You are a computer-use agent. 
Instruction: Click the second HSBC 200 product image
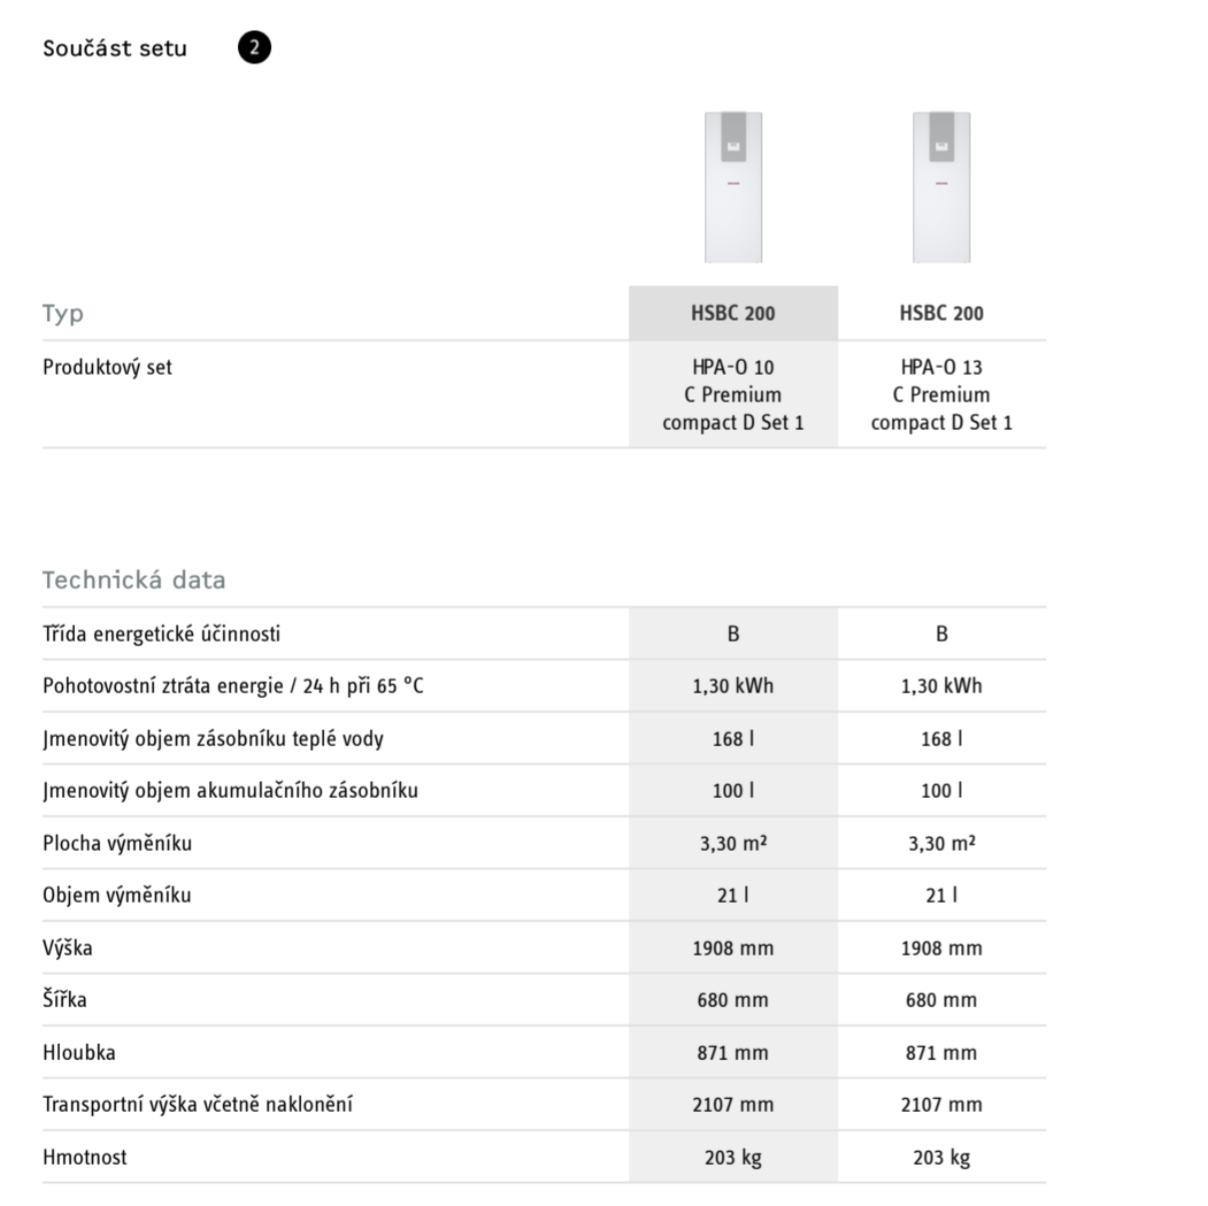pos(941,187)
